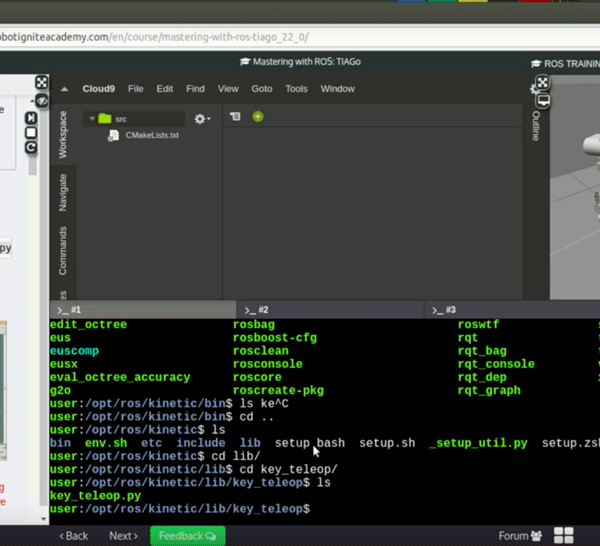Click the Next navigation button
The image size is (600, 546).
coord(123,536)
